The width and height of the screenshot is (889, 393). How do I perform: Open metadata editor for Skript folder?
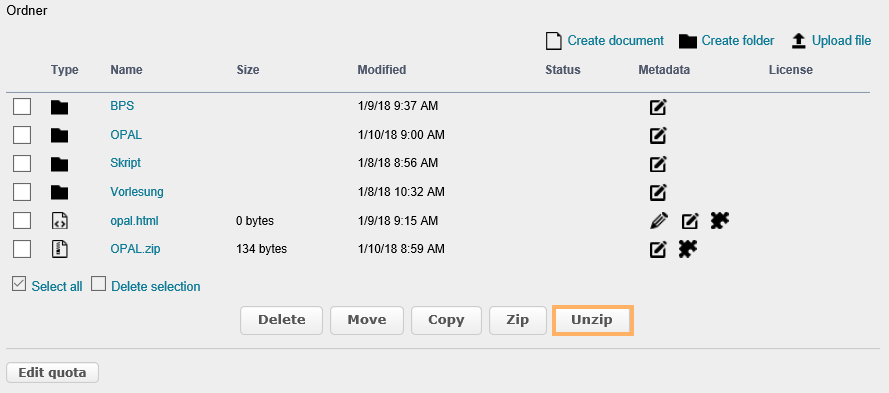(x=658, y=163)
